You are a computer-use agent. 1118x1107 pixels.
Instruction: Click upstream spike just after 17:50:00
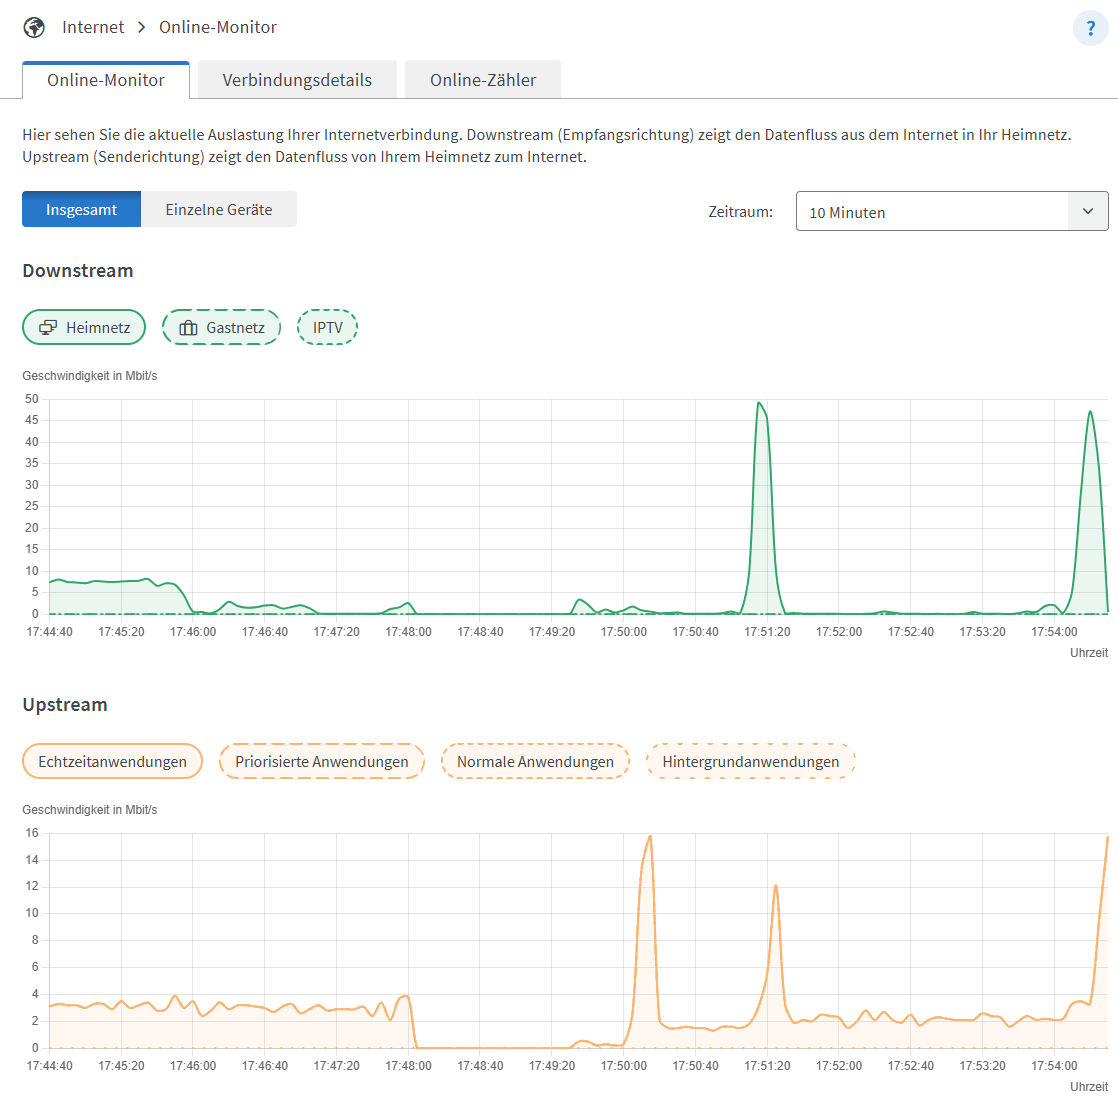point(650,838)
